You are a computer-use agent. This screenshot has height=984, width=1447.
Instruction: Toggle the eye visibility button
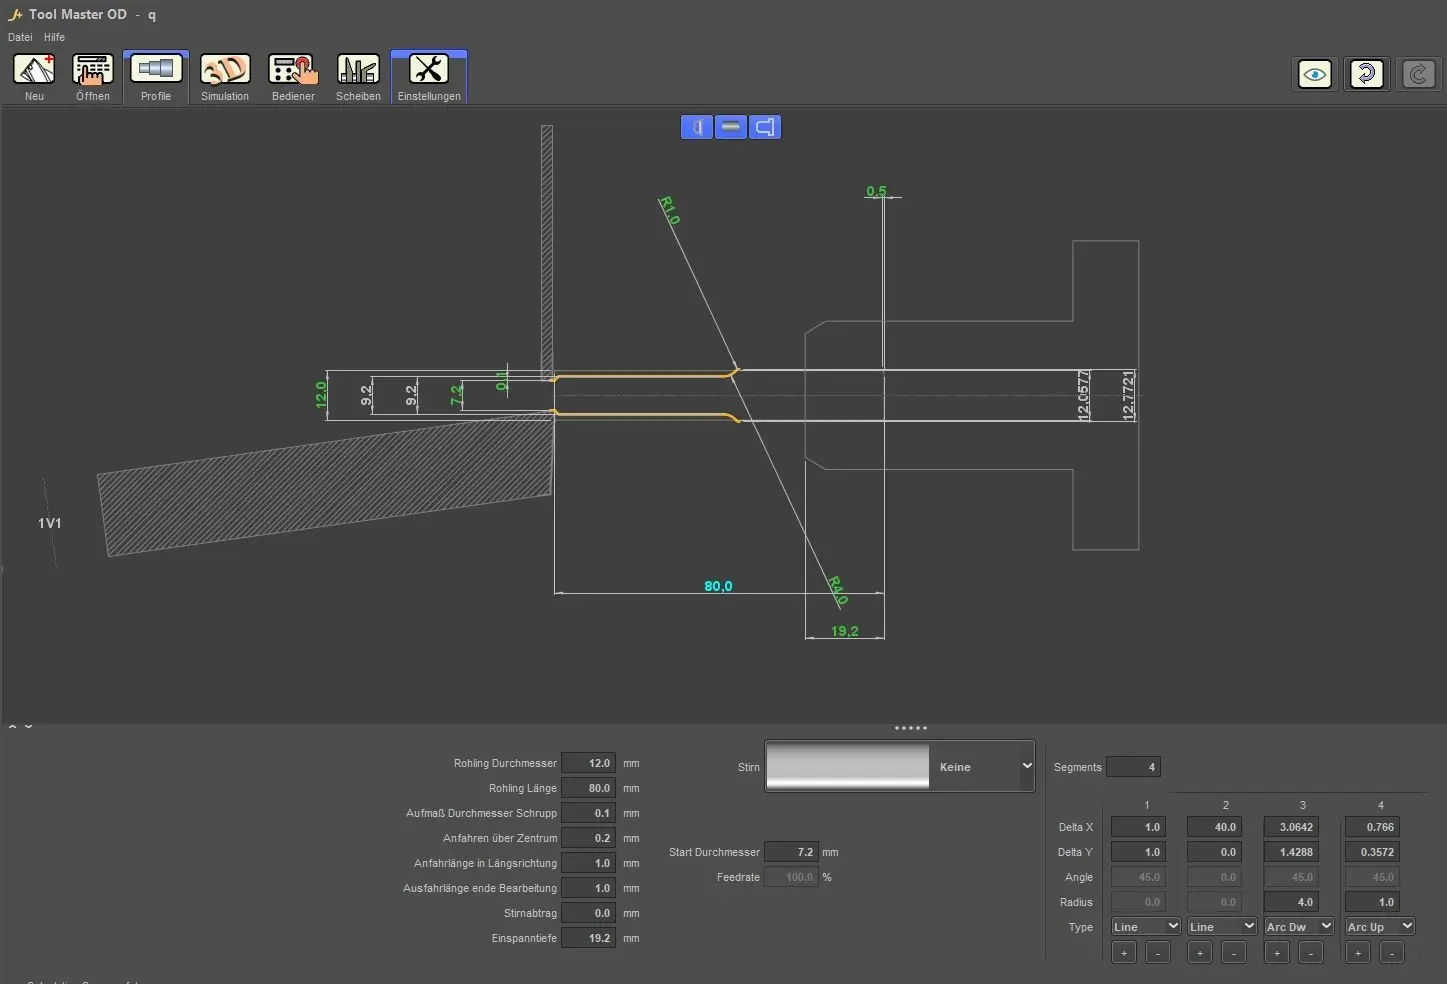1314,74
